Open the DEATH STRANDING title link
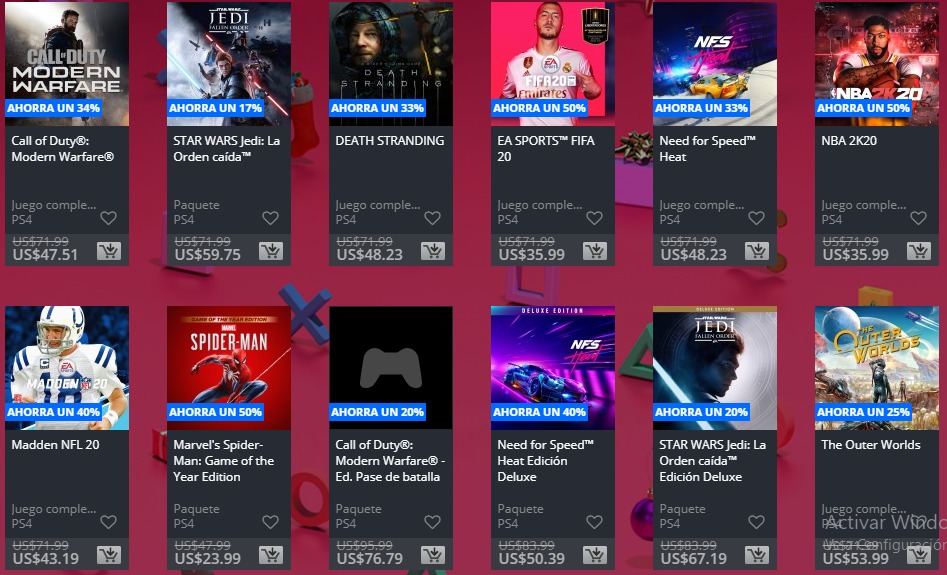This screenshot has height=575, width=947. point(390,141)
